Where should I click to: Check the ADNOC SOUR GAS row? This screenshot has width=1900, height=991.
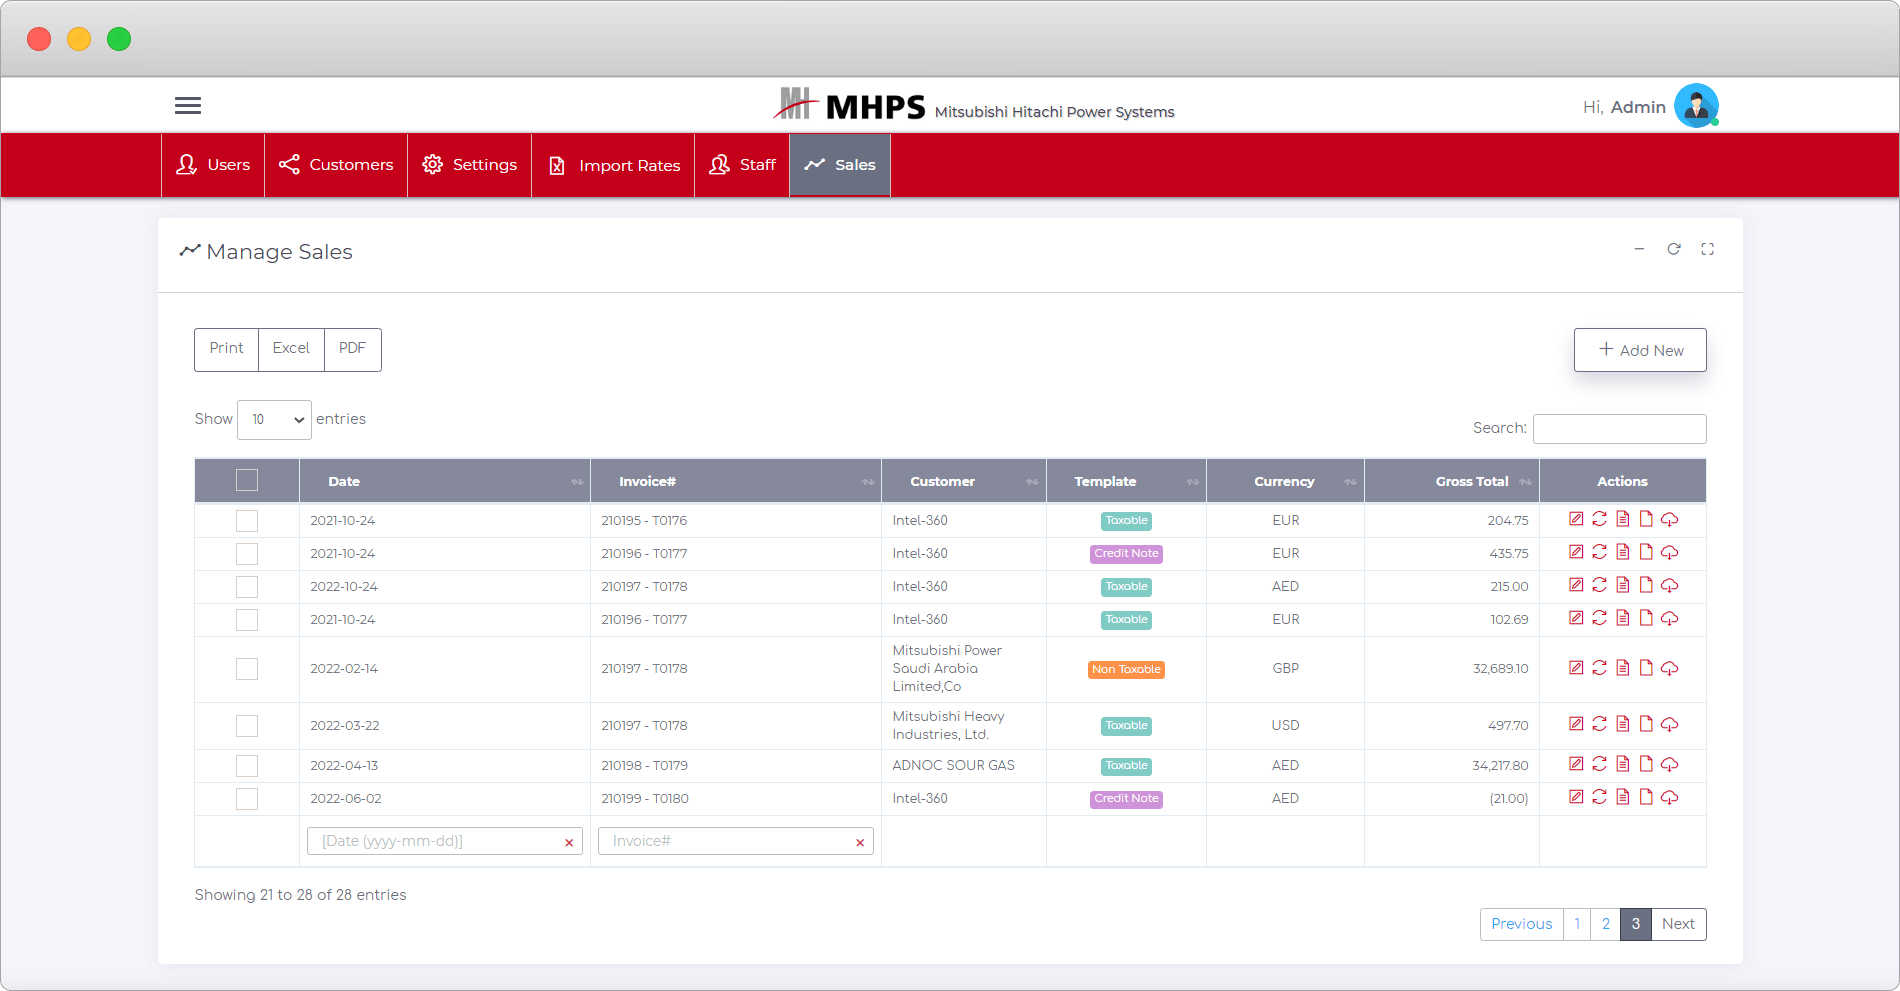click(x=247, y=766)
